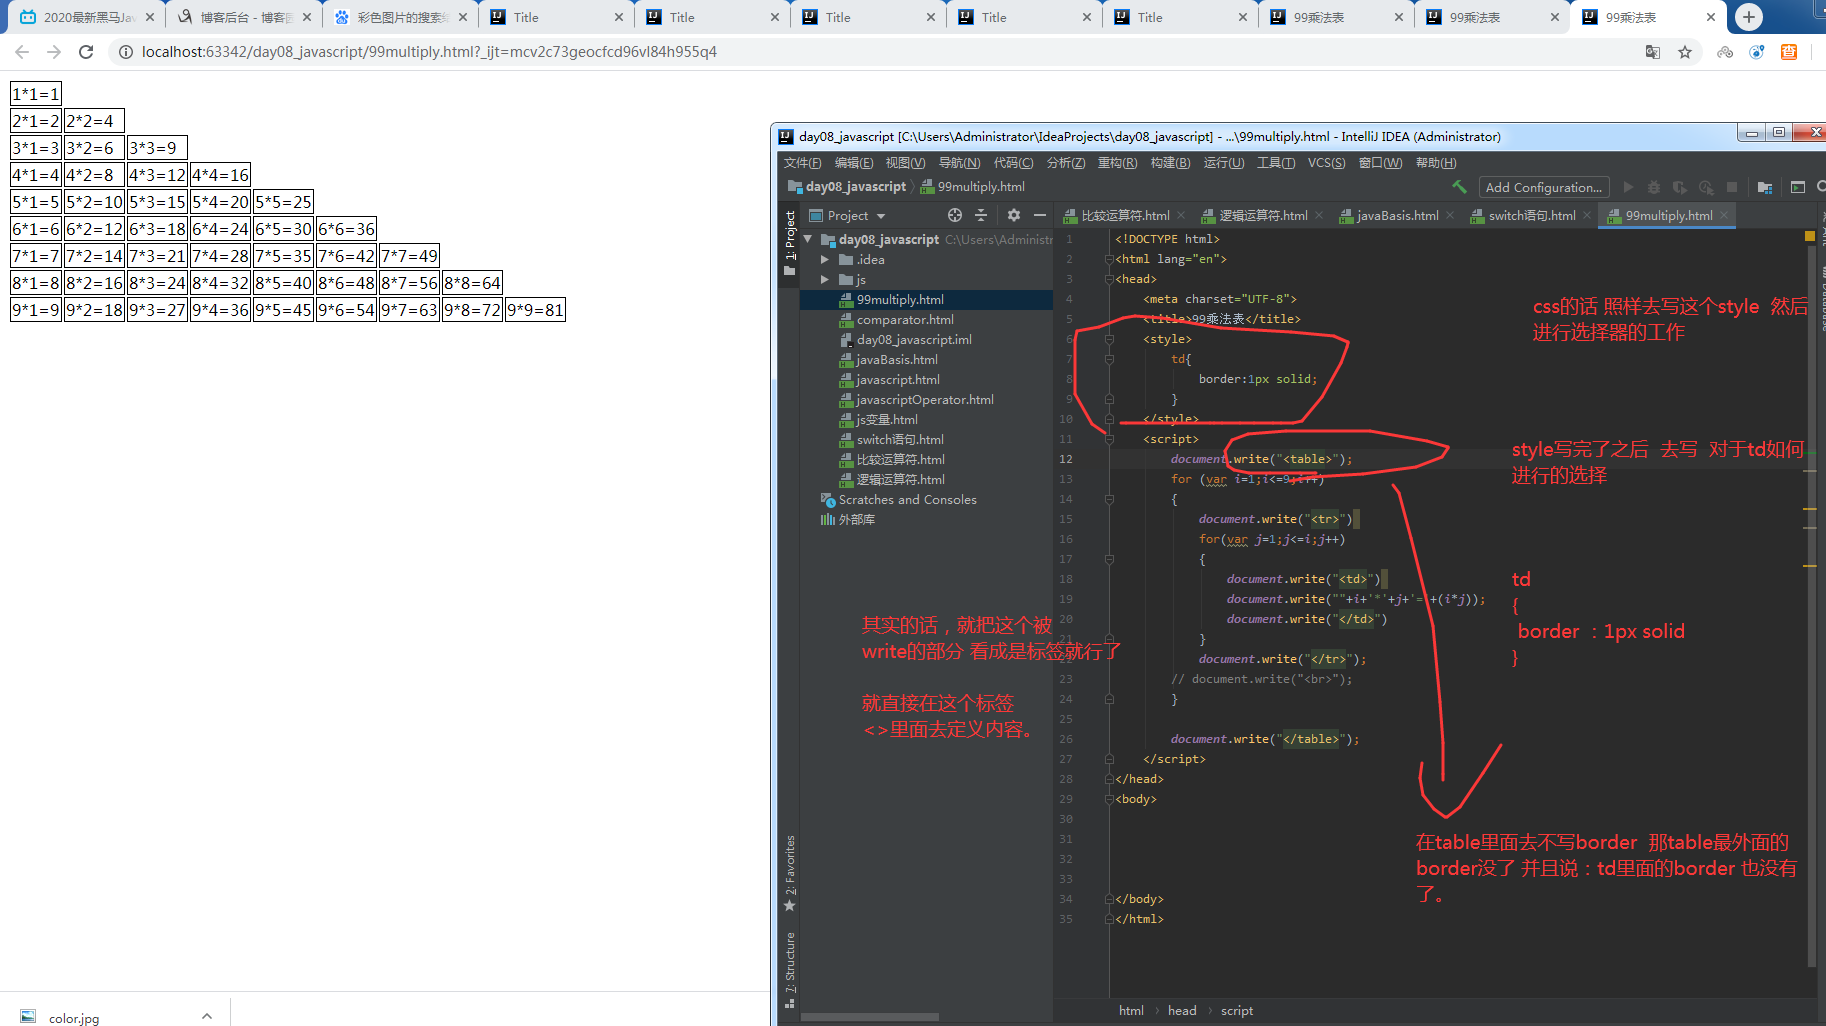Open the downloaded color.jpg file

(x=74, y=1018)
